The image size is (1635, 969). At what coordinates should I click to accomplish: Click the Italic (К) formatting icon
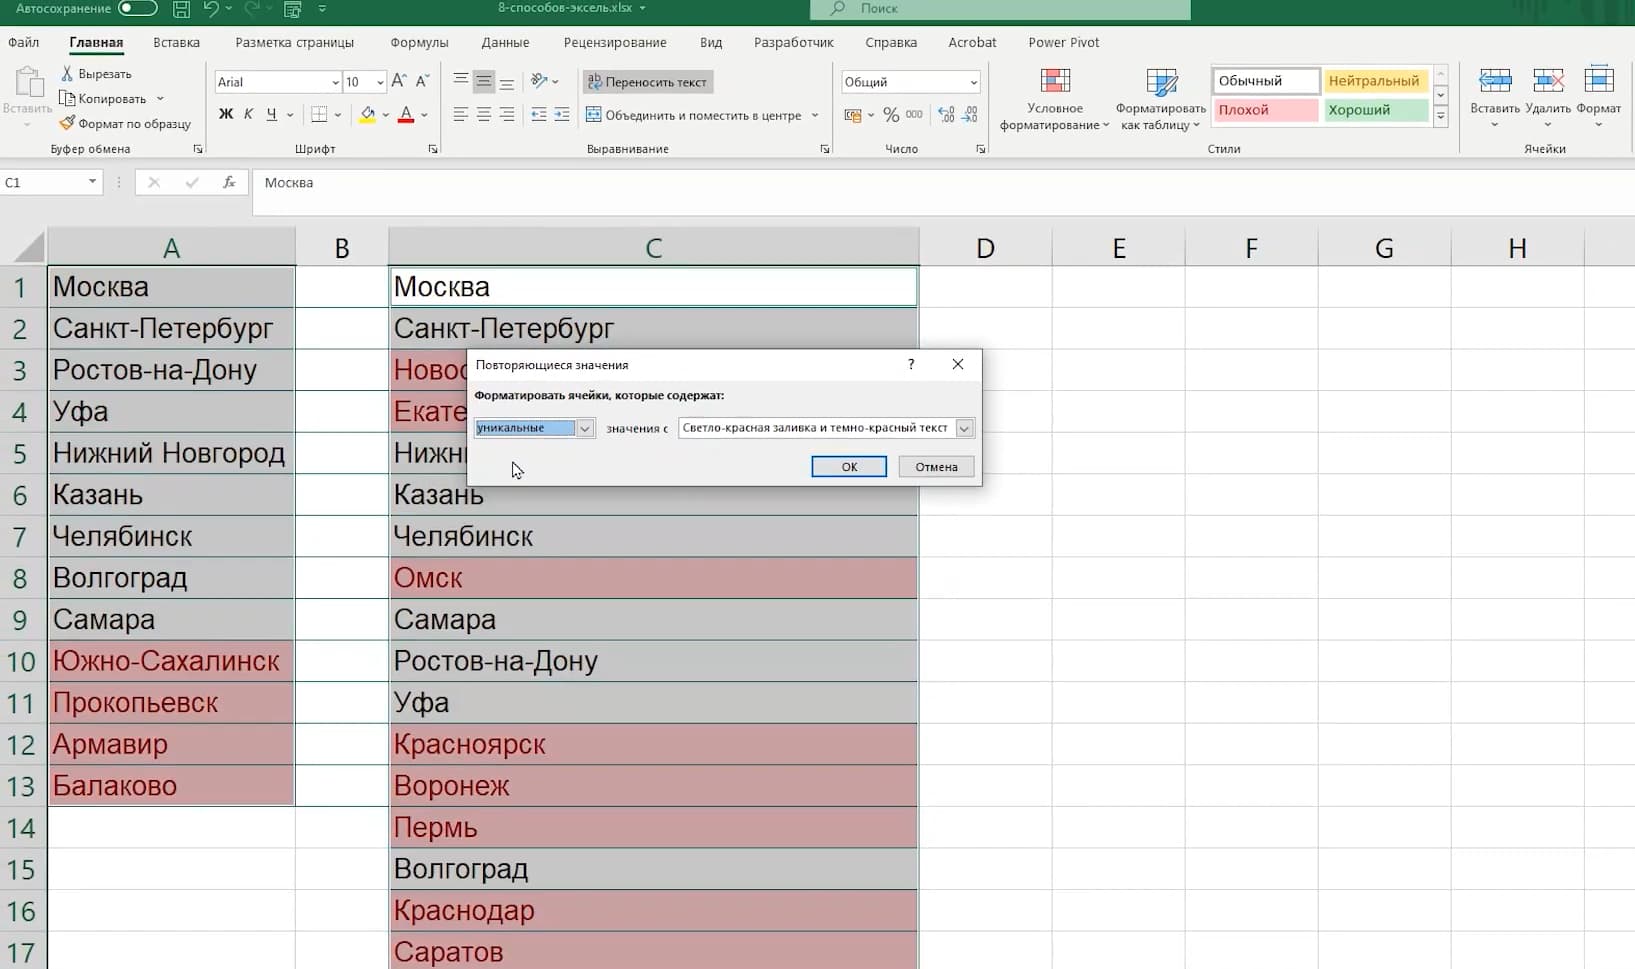[248, 115]
